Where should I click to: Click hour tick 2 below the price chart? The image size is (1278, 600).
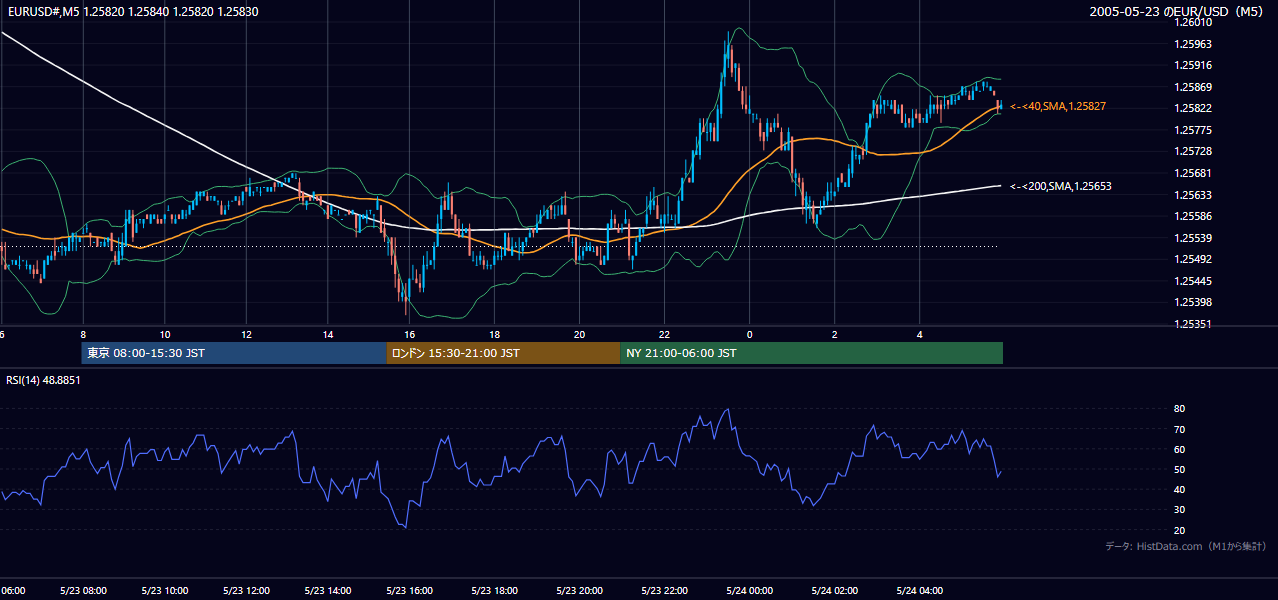[834, 334]
